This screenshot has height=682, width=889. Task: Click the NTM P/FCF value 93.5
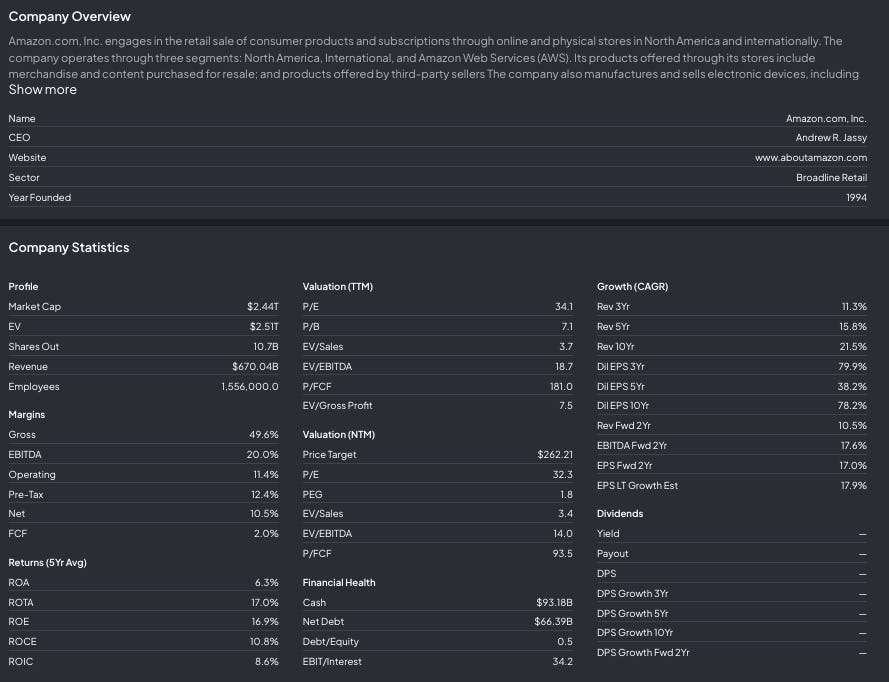562,553
